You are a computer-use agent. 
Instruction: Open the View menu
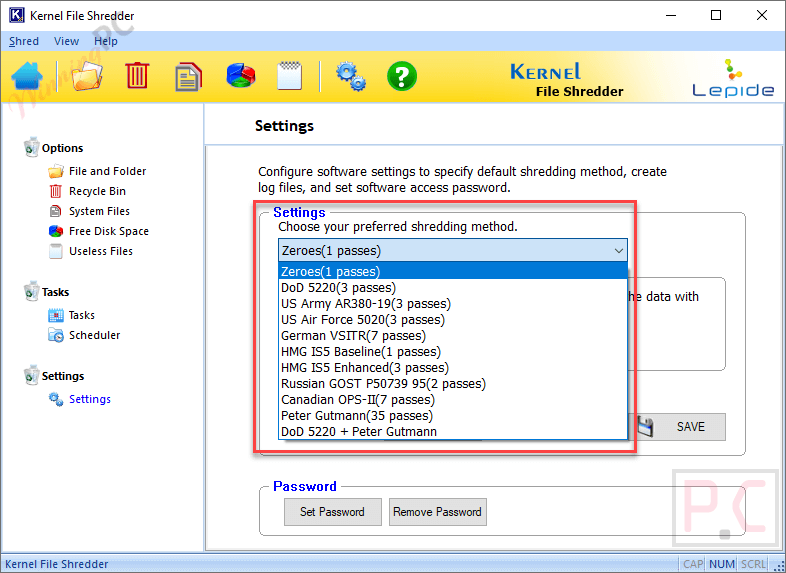[x=66, y=41]
